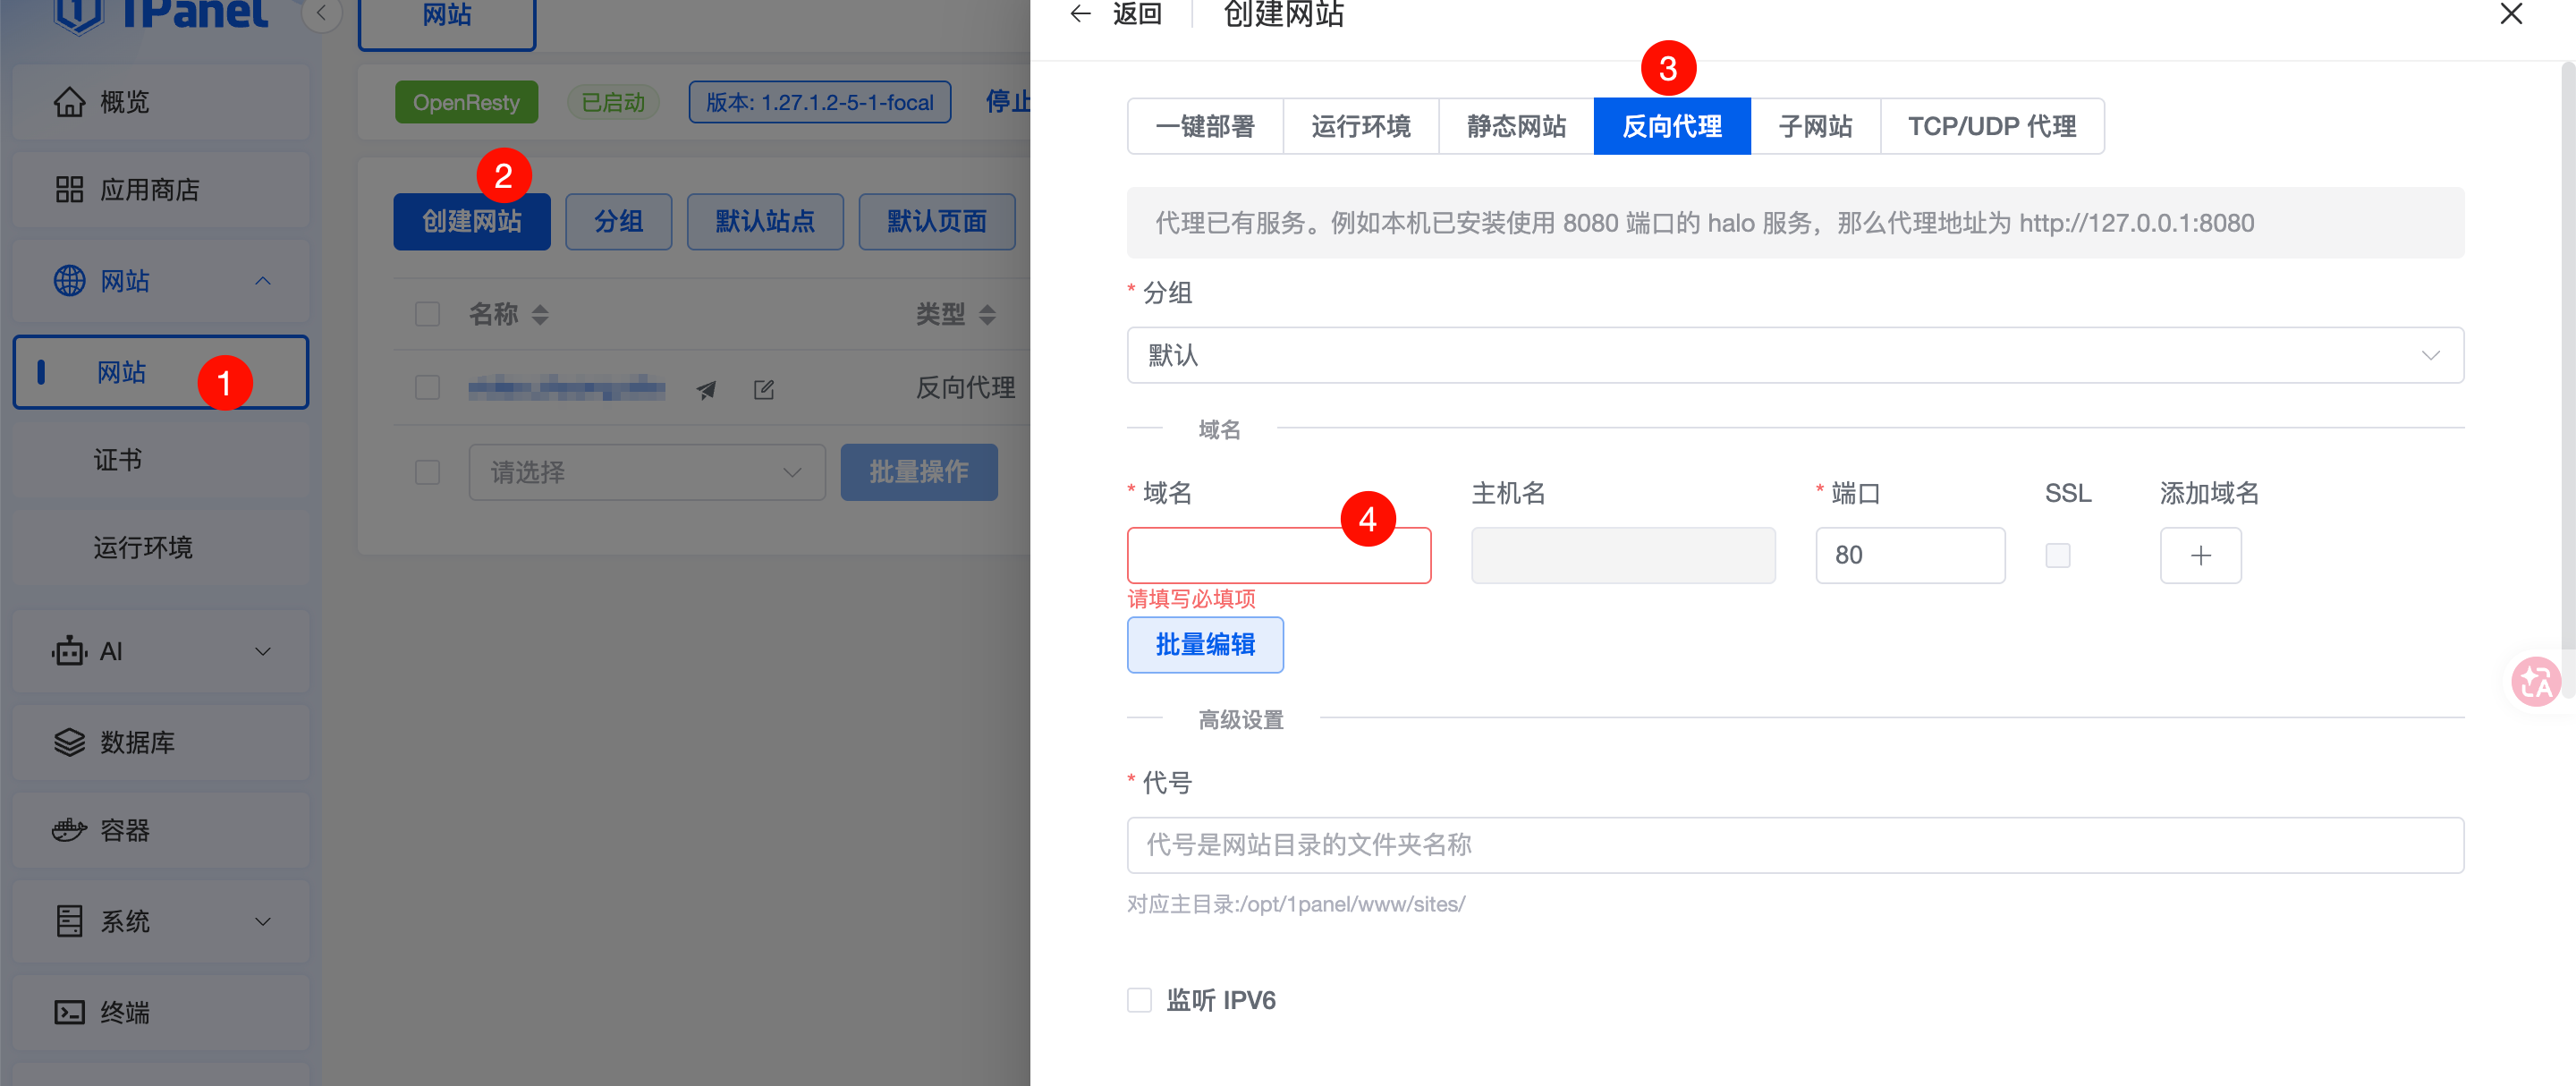The image size is (2576, 1086).
Task: Click into the 代号 input field
Action: (1794, 845)
